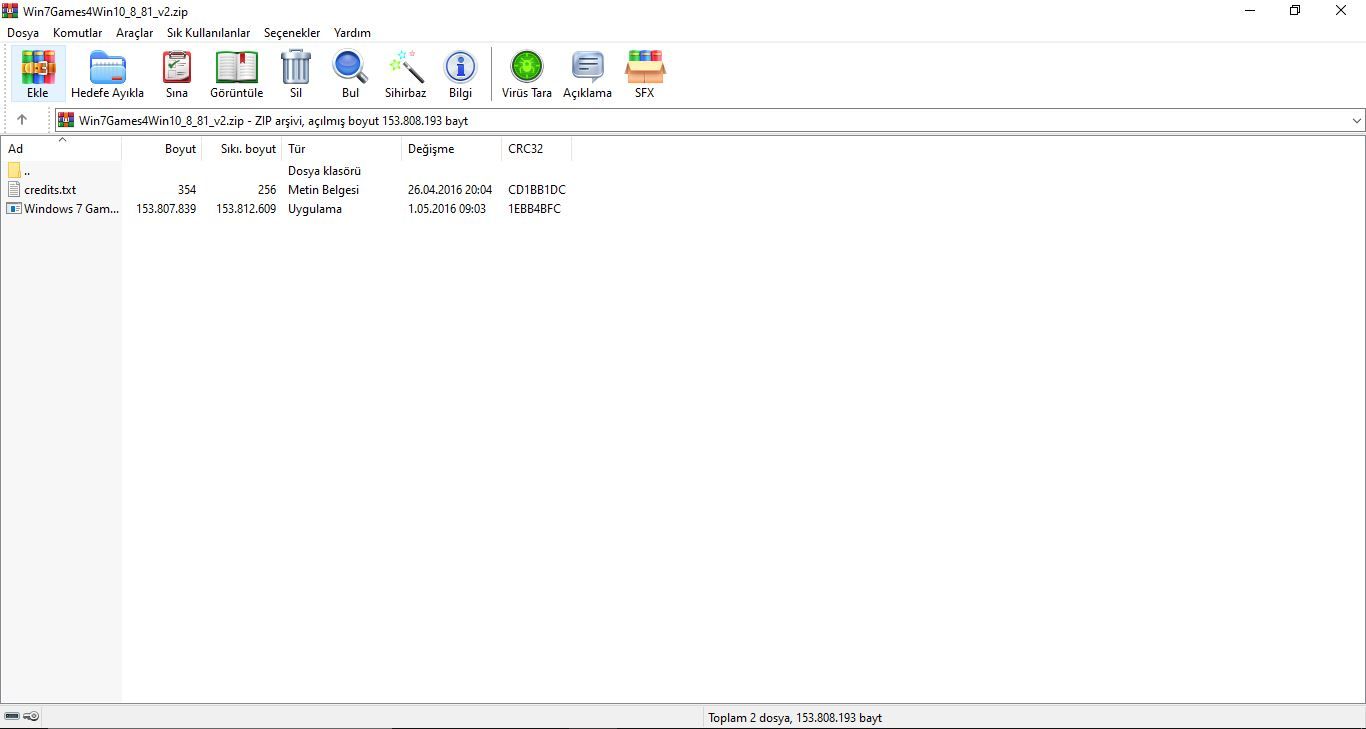Sort by the Sıkı. boyut column header

(x=242, y=149)
